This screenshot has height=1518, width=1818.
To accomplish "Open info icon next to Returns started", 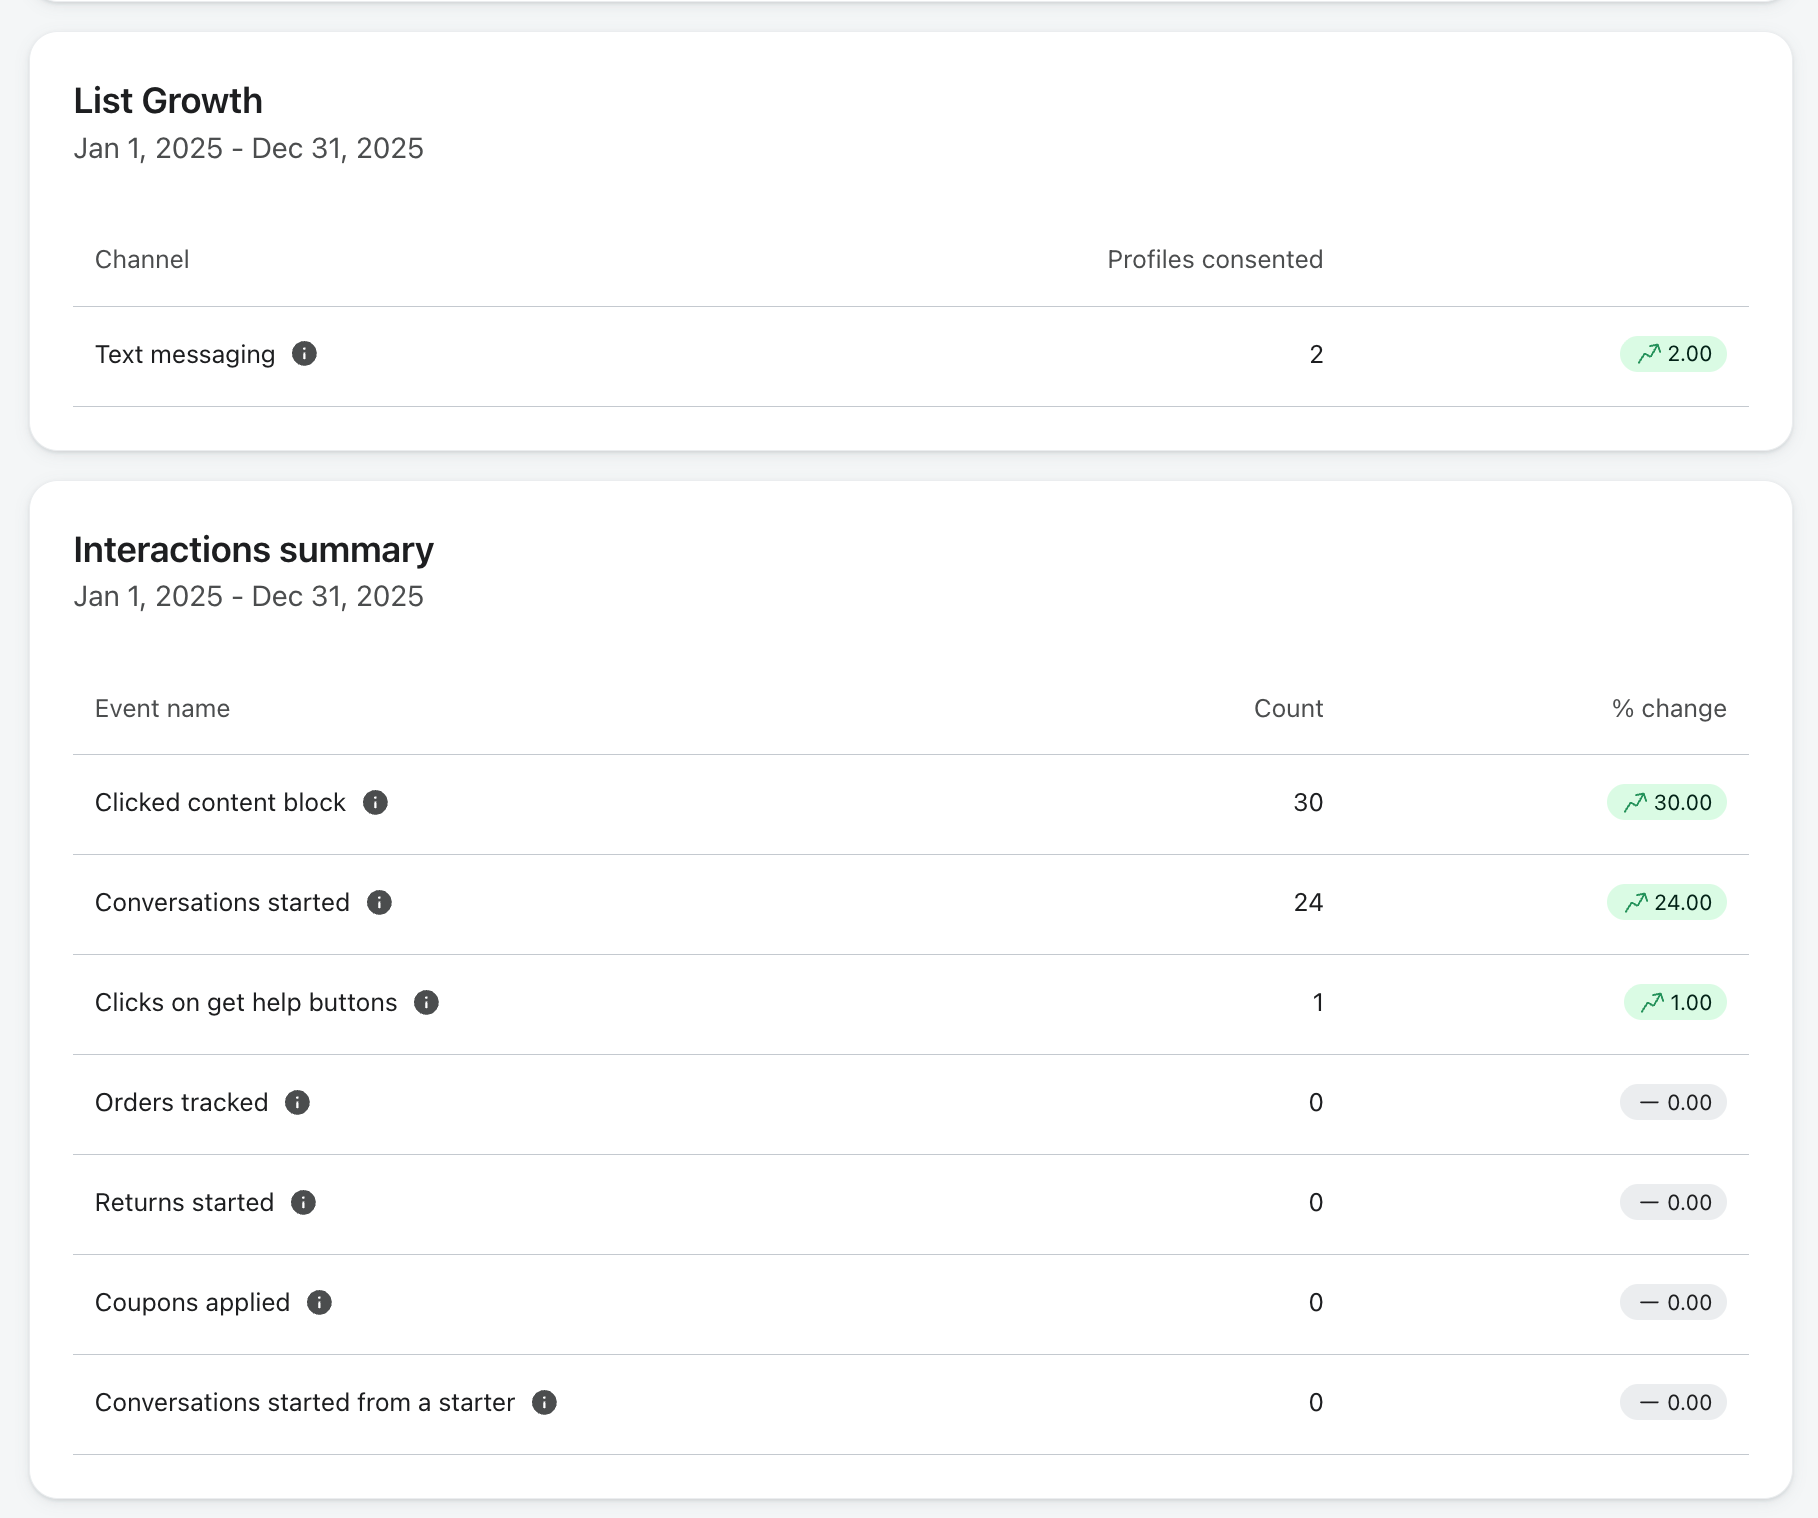I will click(303, 1203).
